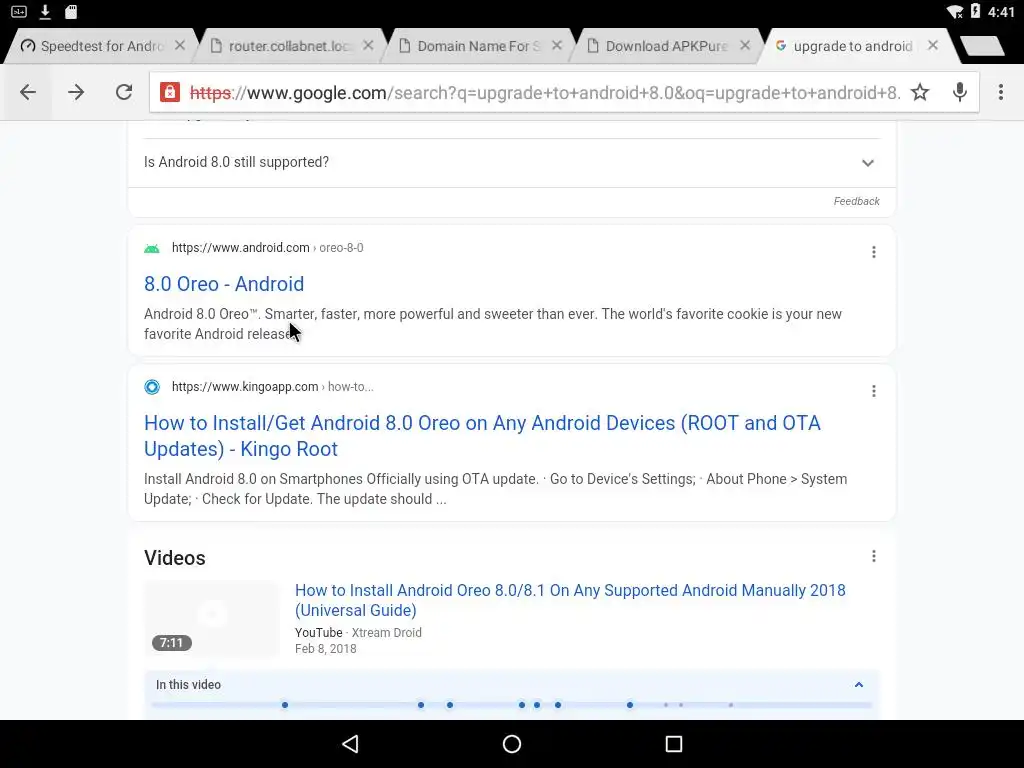1024x768 pixels.
Task: Tap the Wi-Fi status icon
Action: point(955,11)
